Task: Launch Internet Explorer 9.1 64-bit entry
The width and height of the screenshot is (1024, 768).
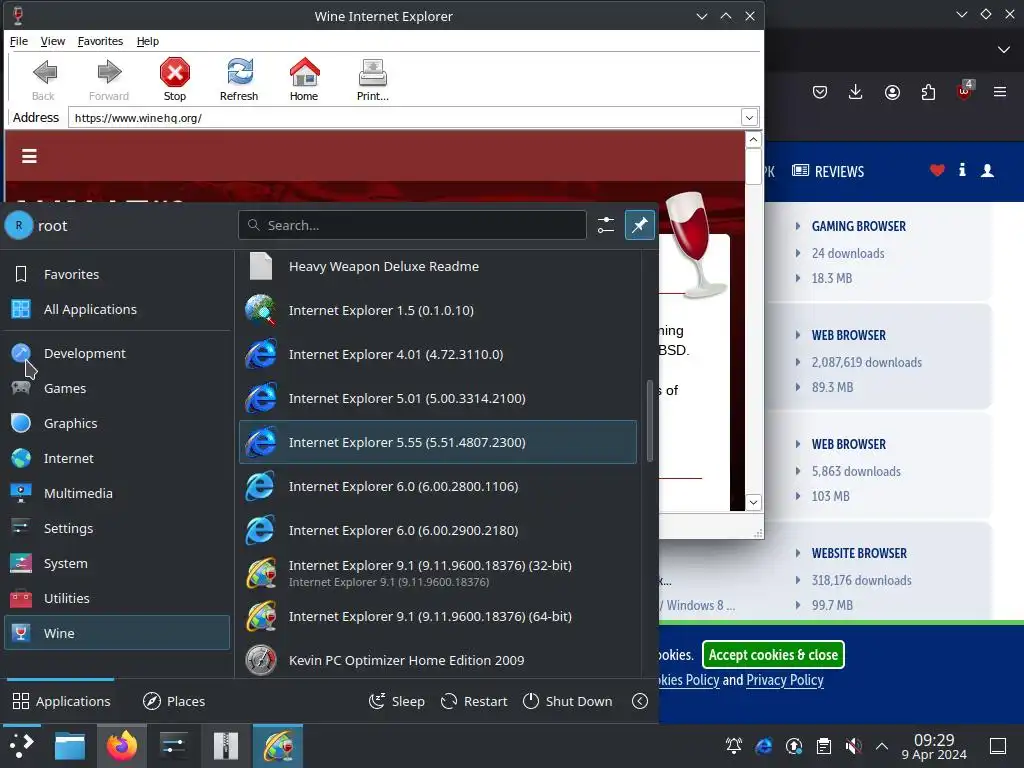Action: (438, 616)
